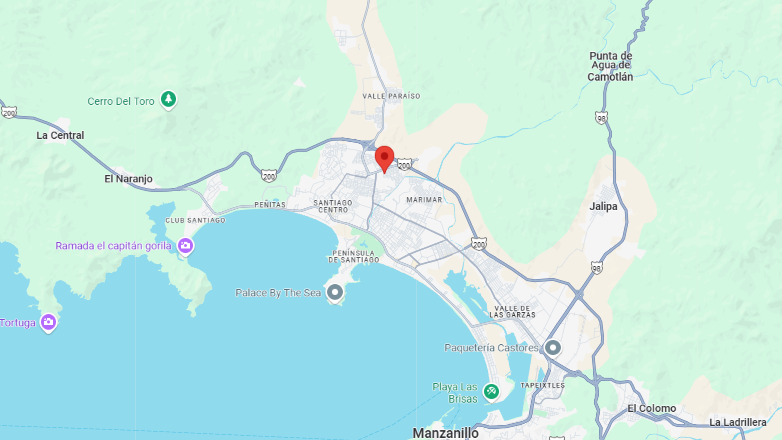Open the La Central locality label
This screenshot has width=782, height=440.
tap(60, 135)
